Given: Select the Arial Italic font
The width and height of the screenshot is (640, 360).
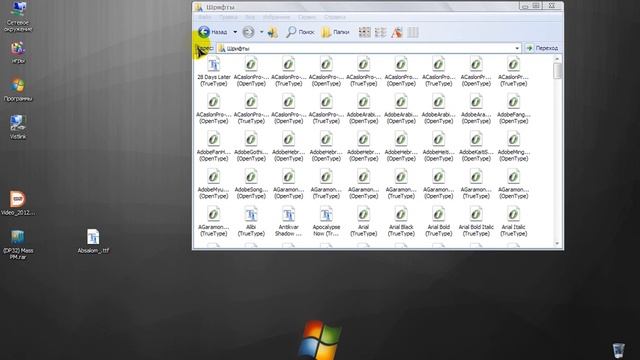Looking at the screenshot, I should pyautogui.click(x=513, y=222).
